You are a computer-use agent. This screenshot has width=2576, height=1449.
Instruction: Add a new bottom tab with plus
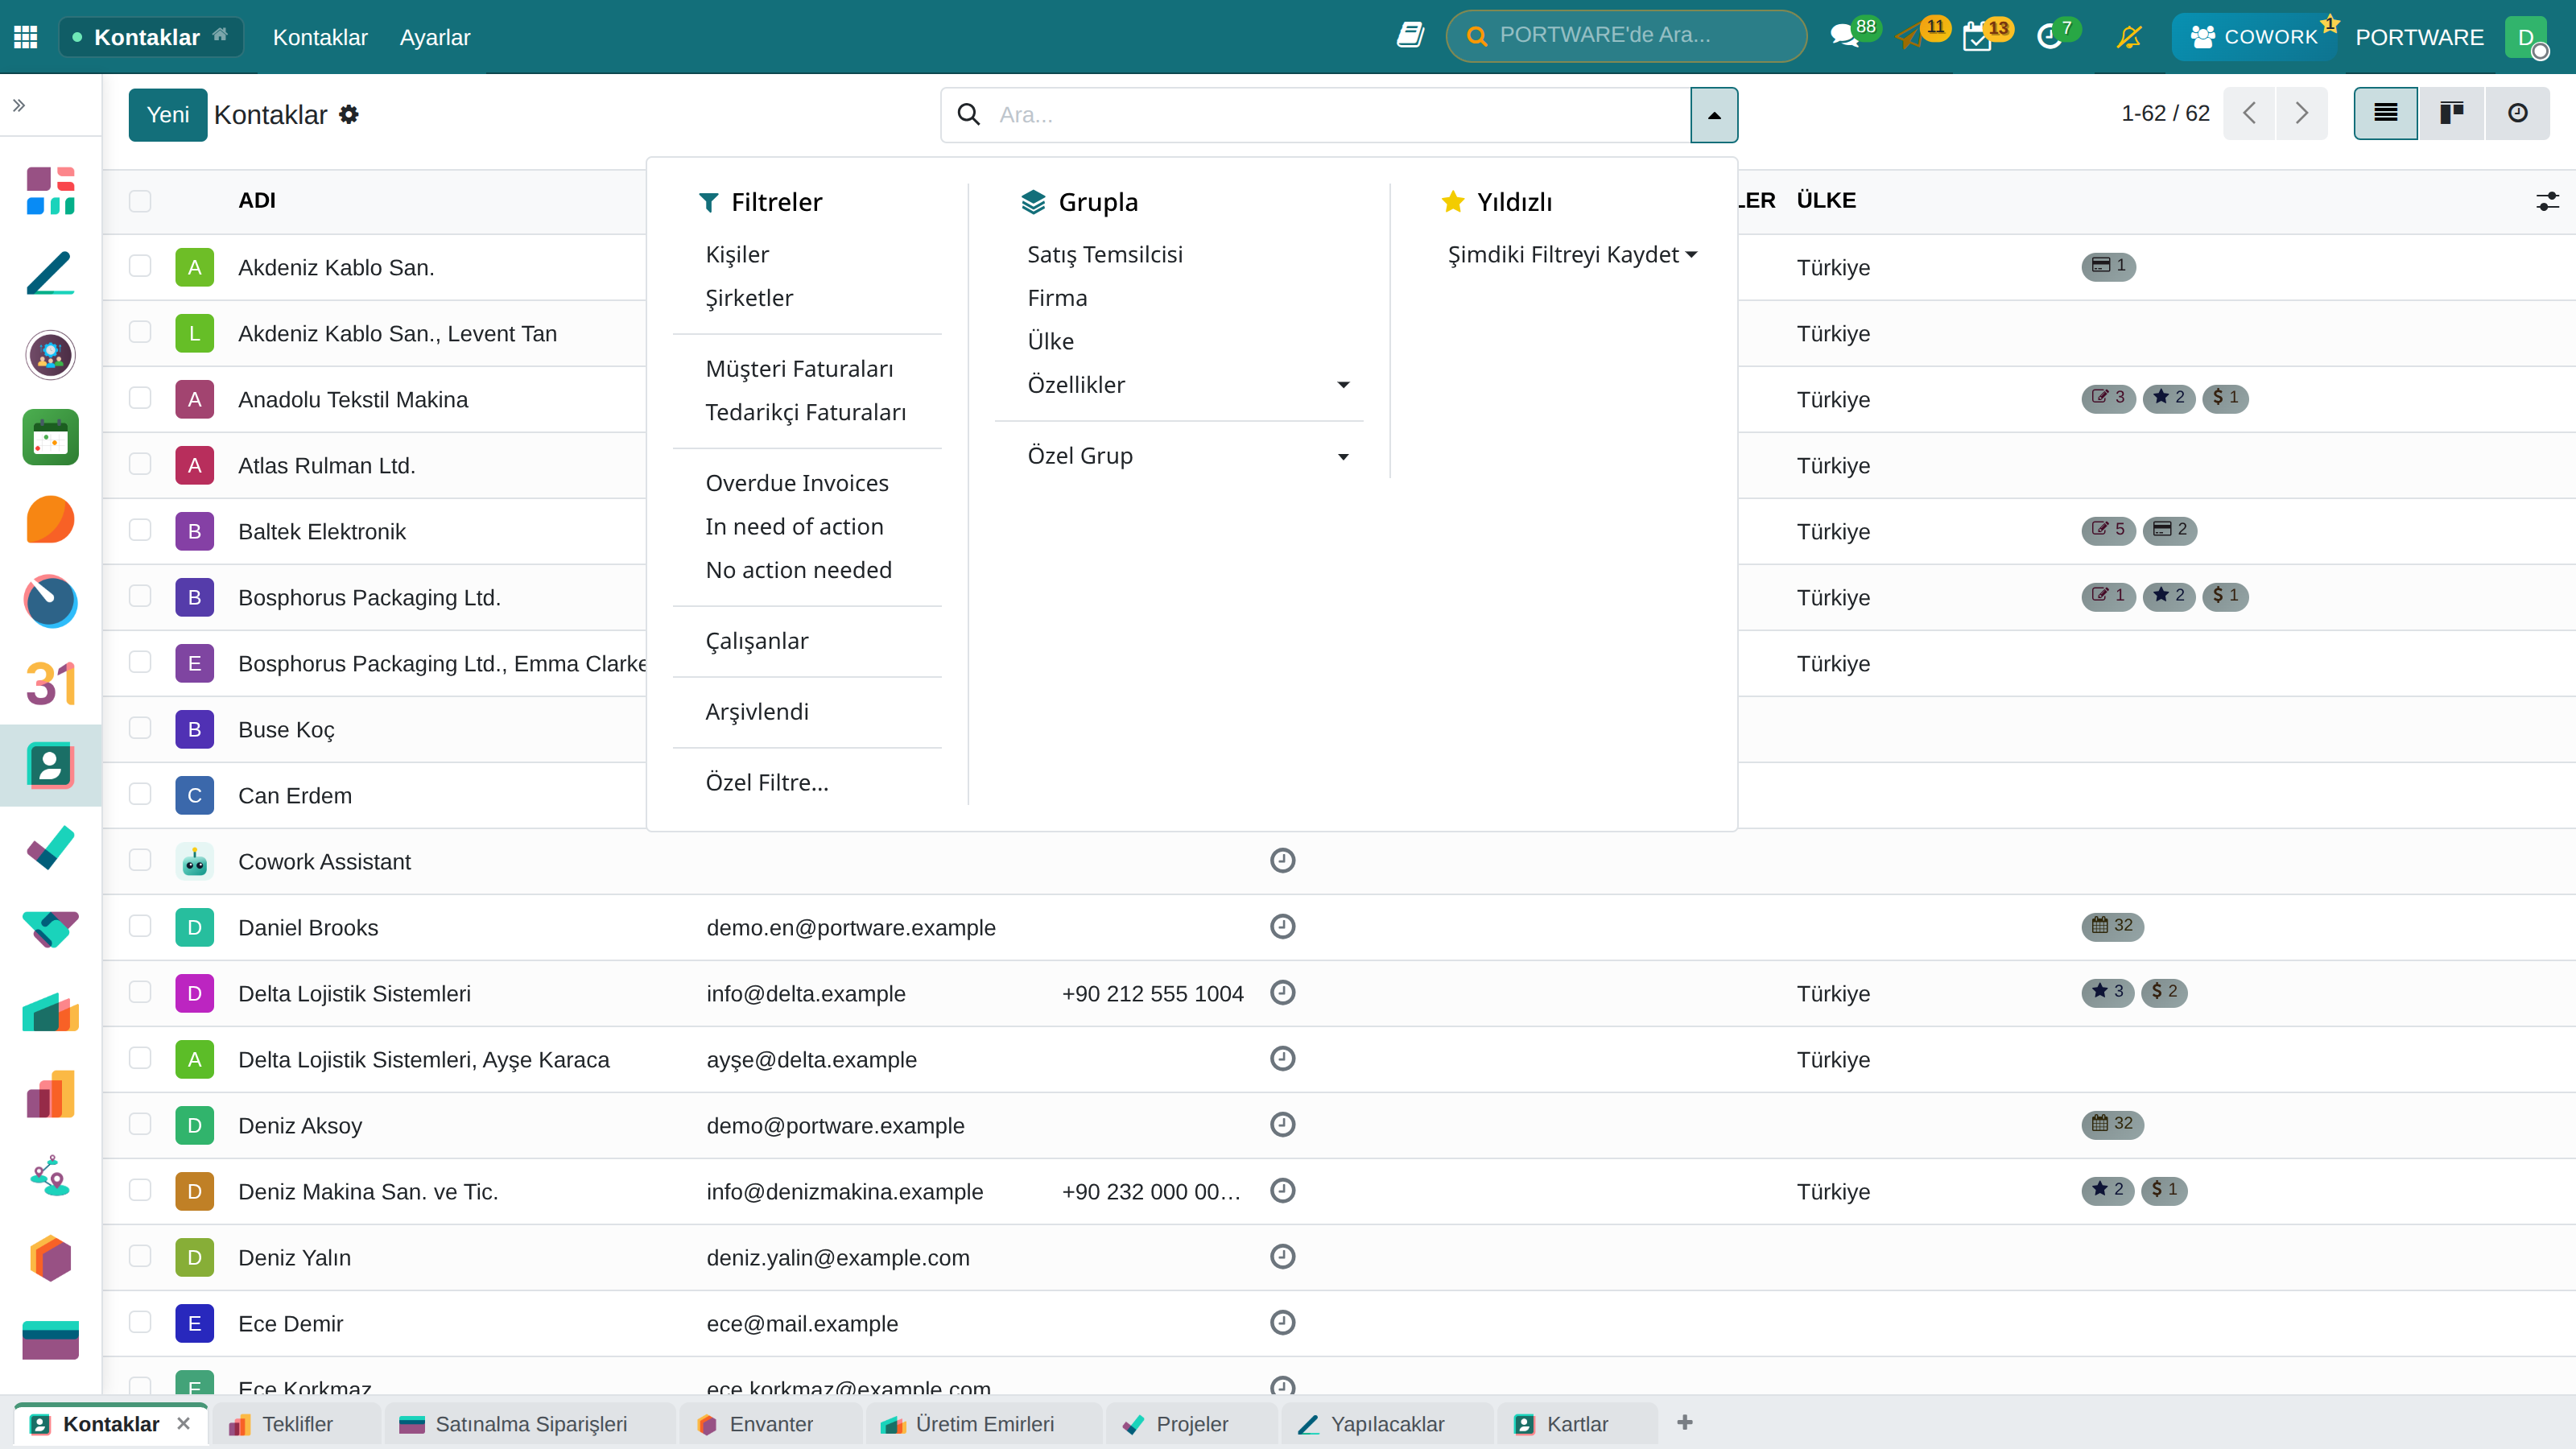(x=1685, y=1422)
